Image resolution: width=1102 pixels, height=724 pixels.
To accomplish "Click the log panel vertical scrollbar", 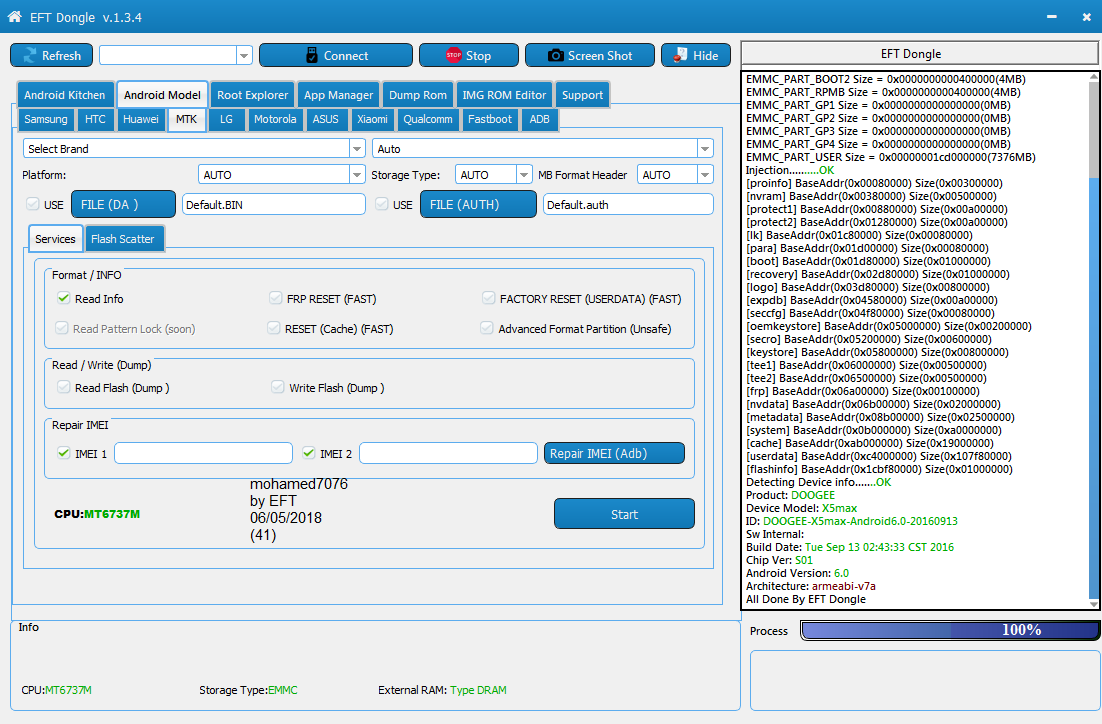I will point(1094,340).
